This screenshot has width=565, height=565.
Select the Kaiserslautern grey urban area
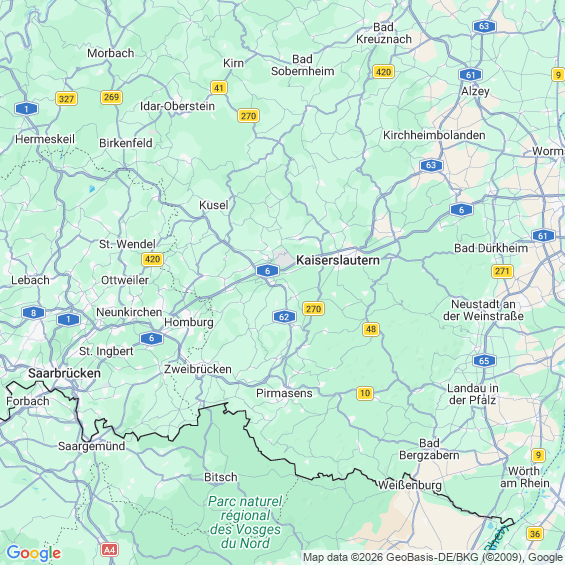[284, 259]
